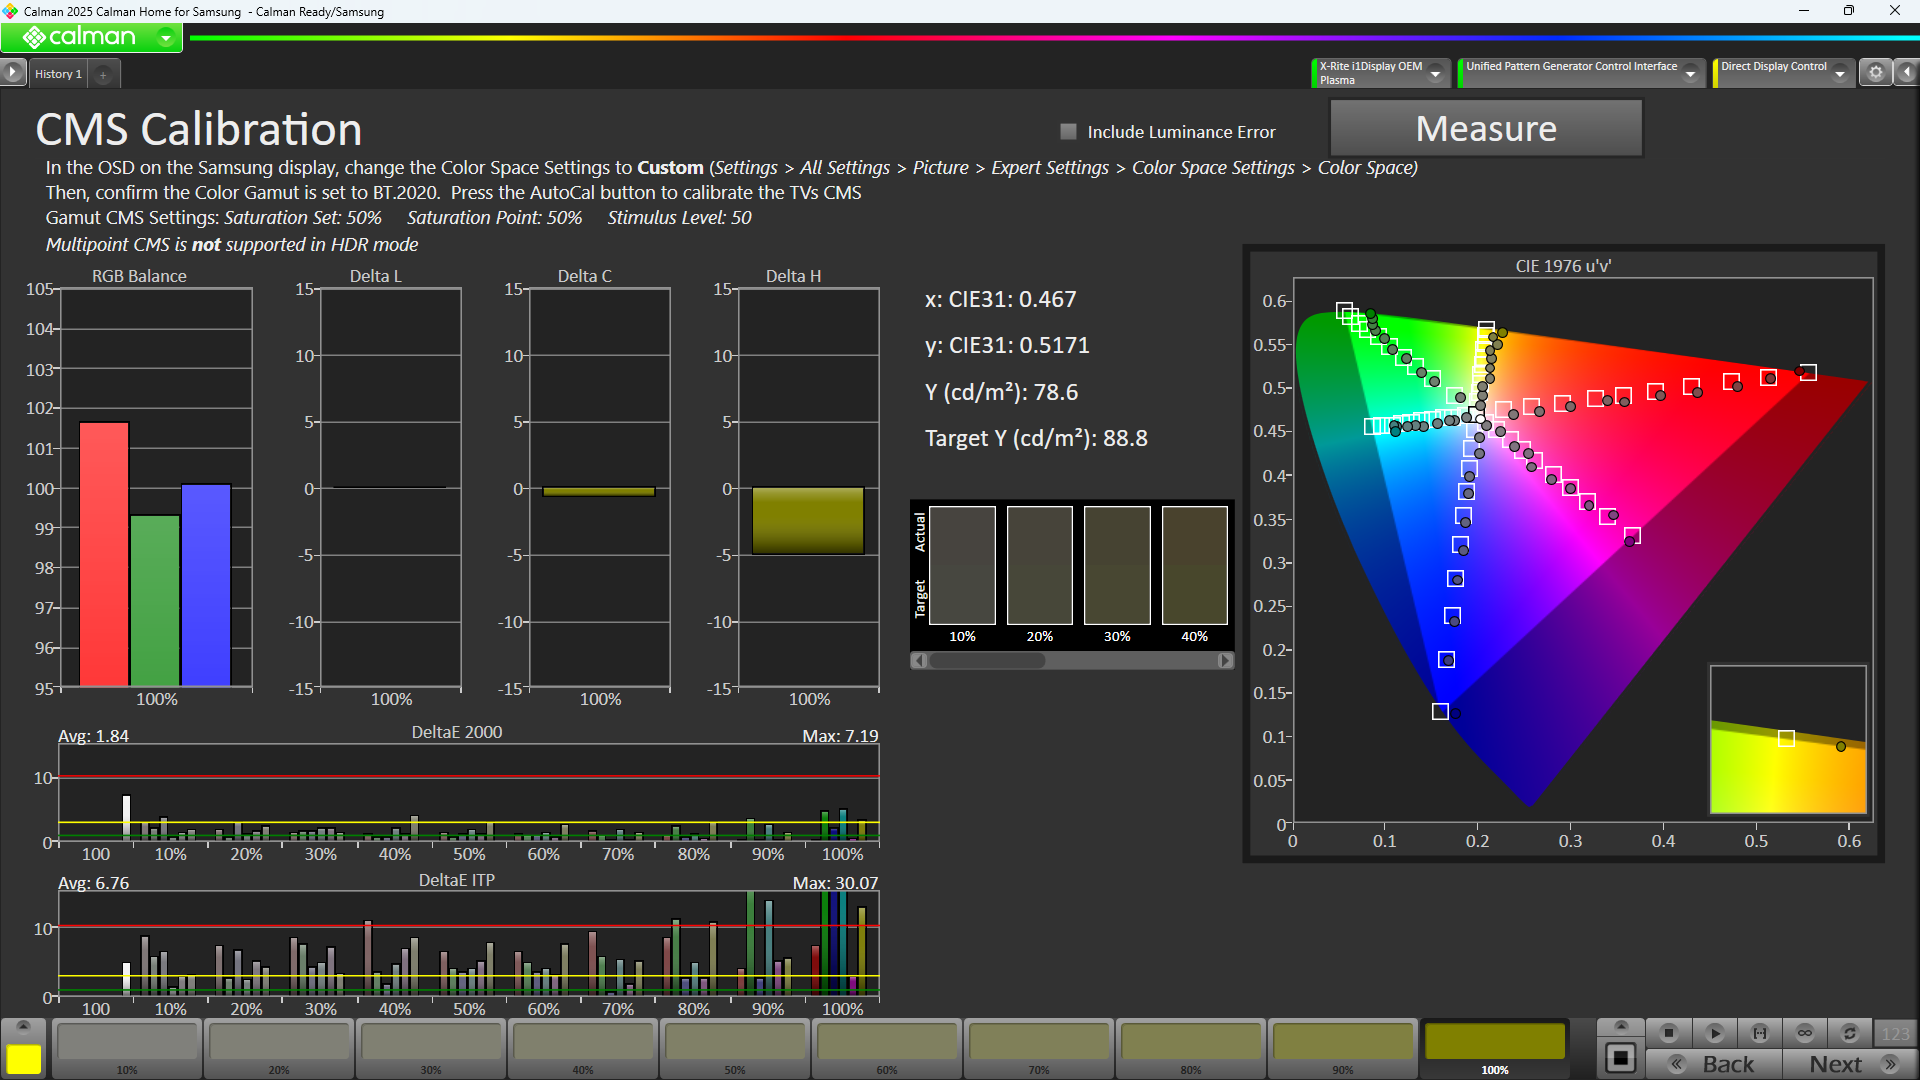Screen dimensions: 1920x1080
Task: Click the bracket read-range icon
Action: [1760, 1033]
